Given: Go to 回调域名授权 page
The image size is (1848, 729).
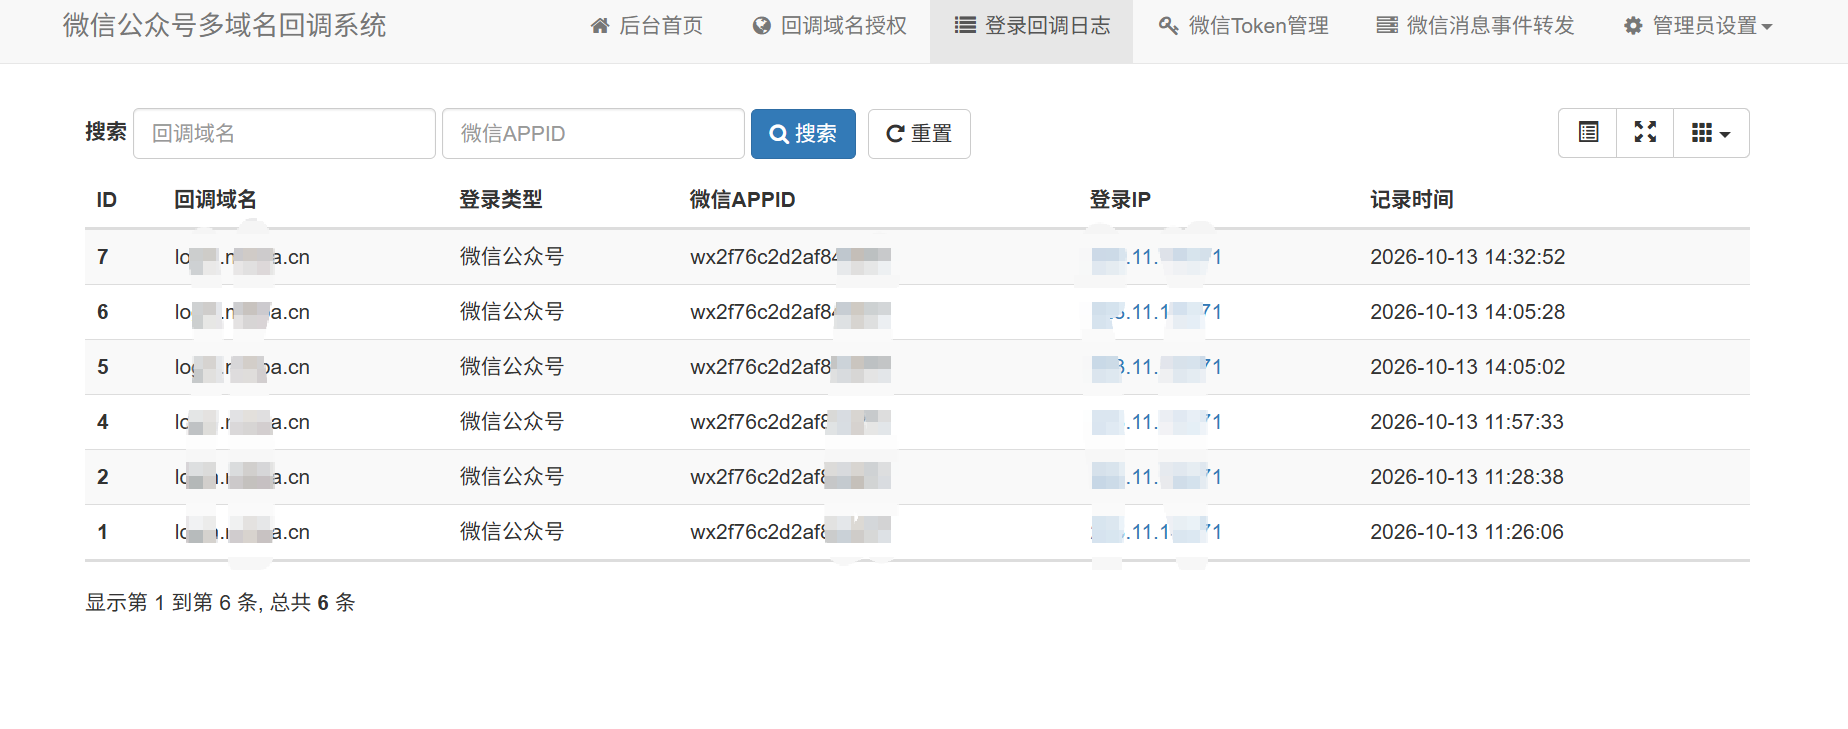Looking at the screenshot, I should point(829,26).
